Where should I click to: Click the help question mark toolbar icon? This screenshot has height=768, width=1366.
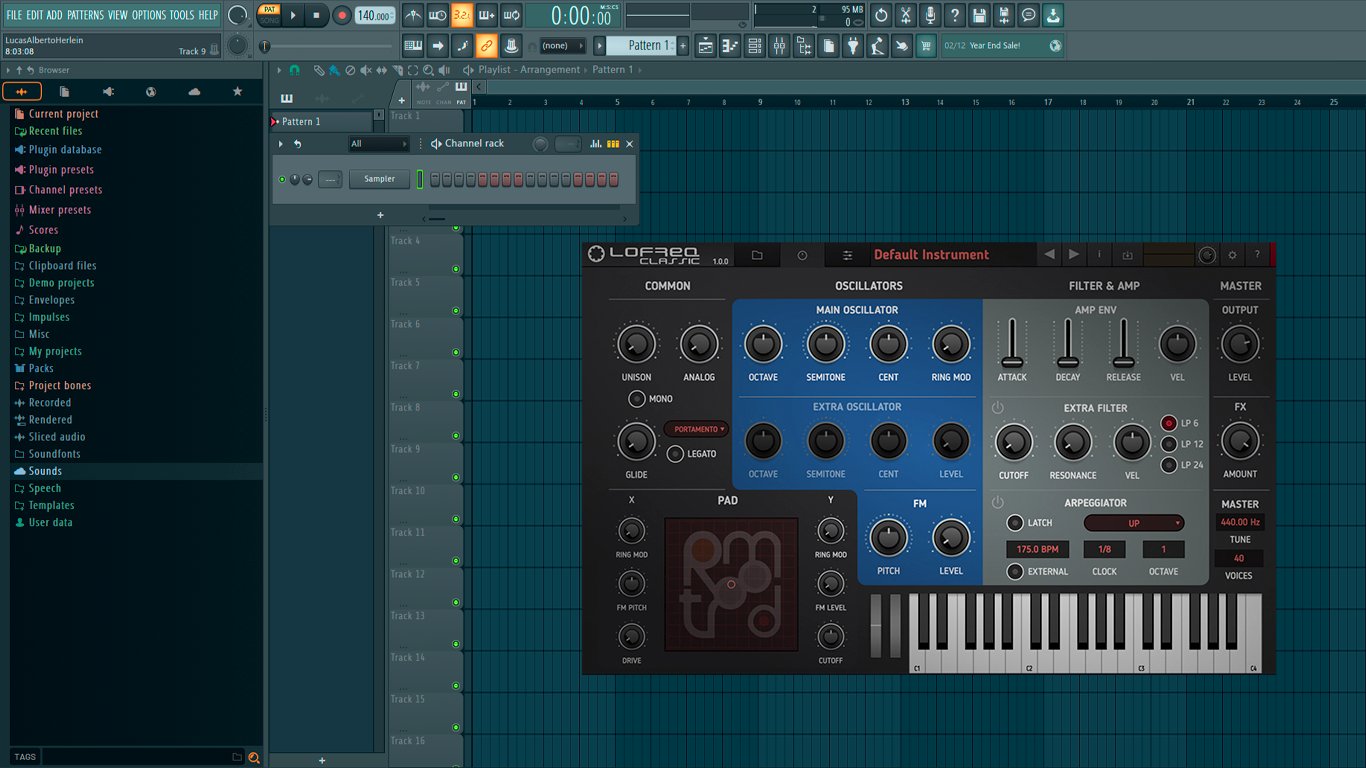tap(955, 15)
